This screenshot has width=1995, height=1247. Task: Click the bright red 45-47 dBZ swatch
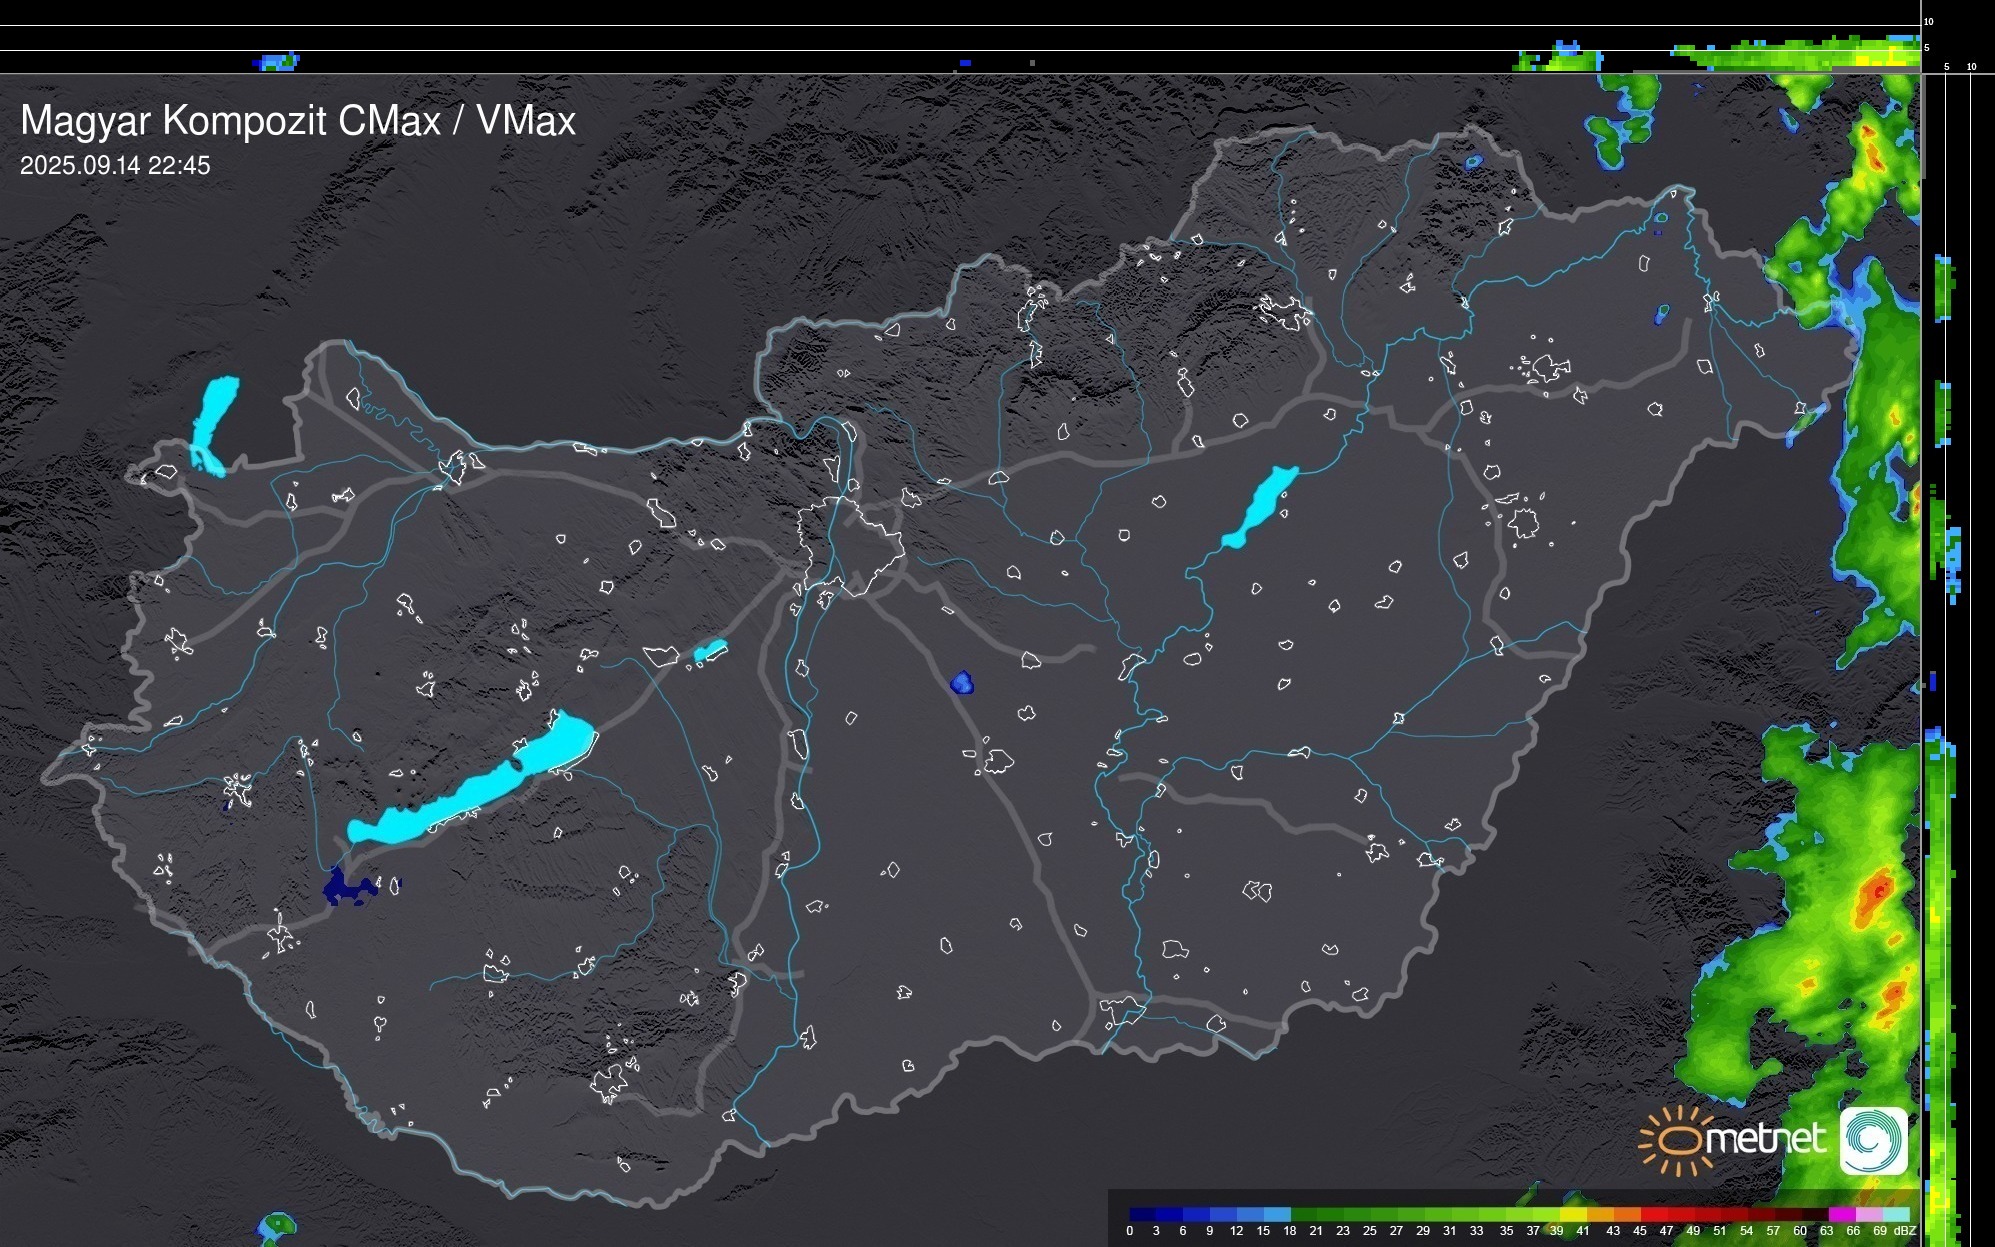[1654, 1214]
